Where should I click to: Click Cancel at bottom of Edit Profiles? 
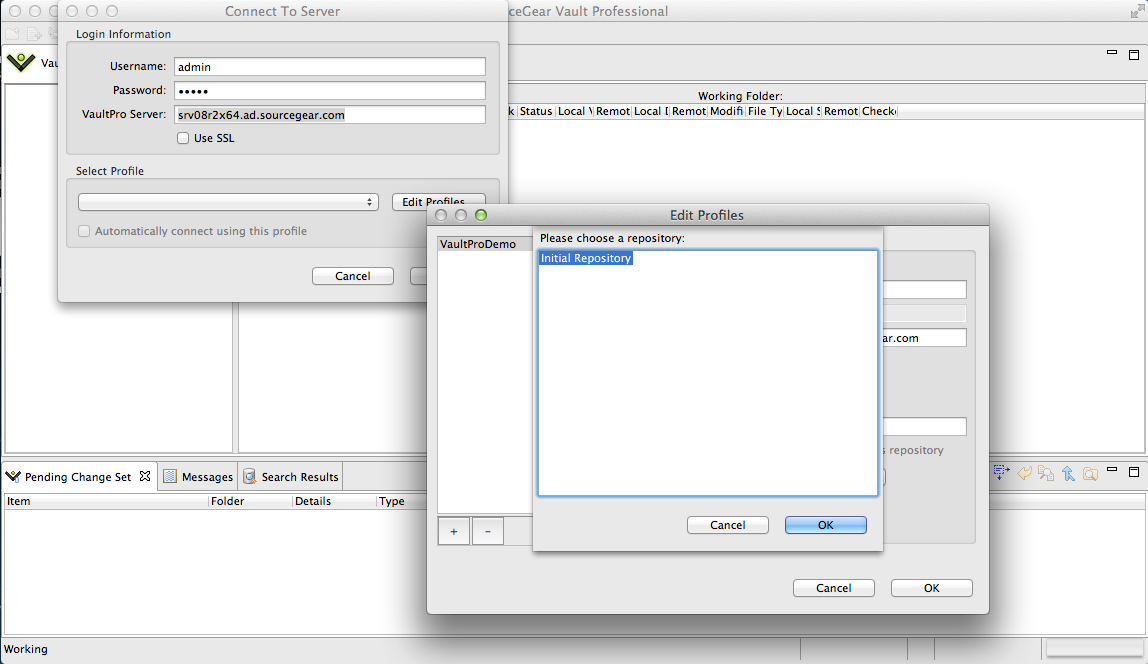(834, 588)
